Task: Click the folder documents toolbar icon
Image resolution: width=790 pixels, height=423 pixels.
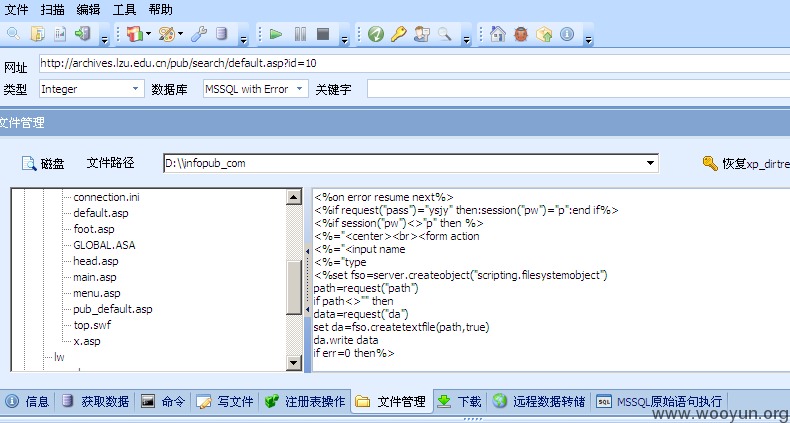Action: pyautogui.click(x=37, y=34)
